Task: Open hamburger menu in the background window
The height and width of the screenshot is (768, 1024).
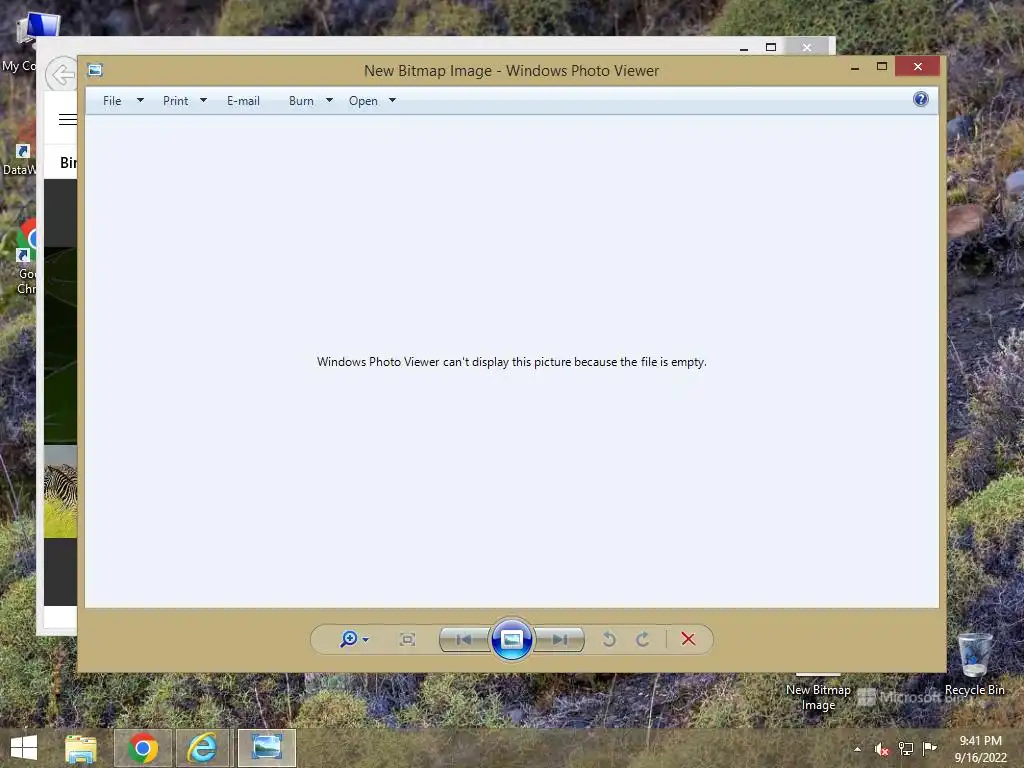Action: (x=68, y=120)
